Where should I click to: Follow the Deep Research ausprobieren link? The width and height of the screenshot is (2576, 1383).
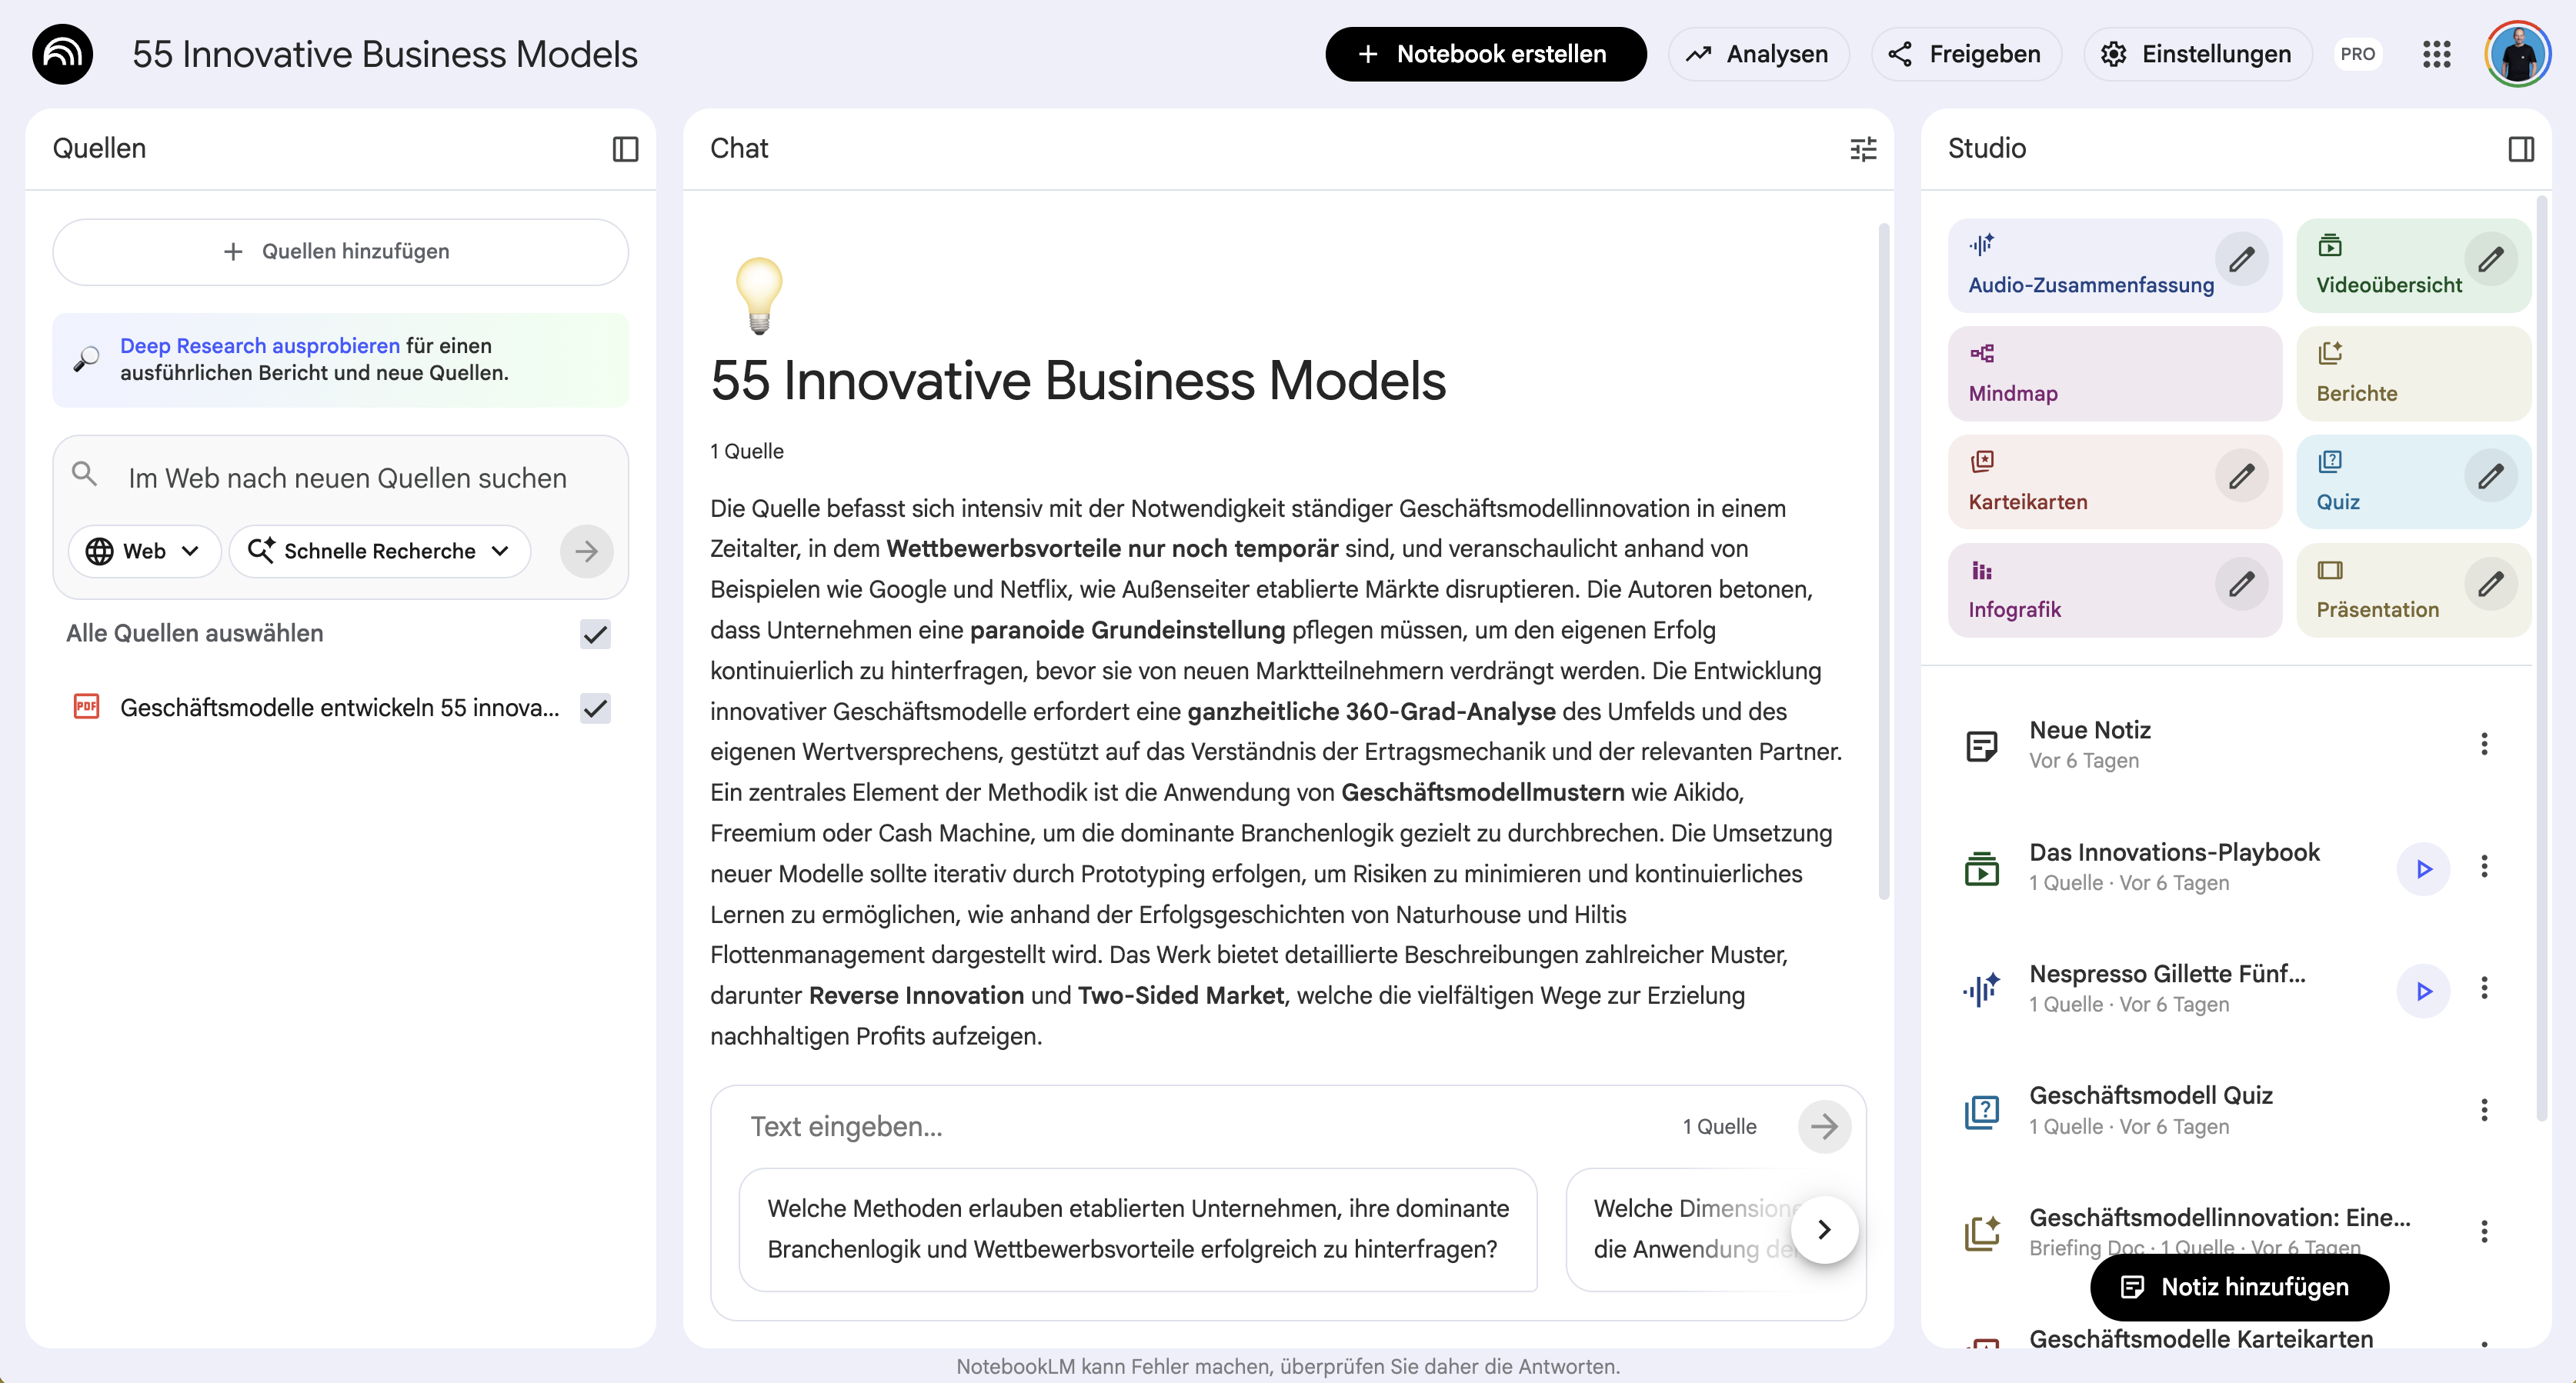(x=260, y=346)
